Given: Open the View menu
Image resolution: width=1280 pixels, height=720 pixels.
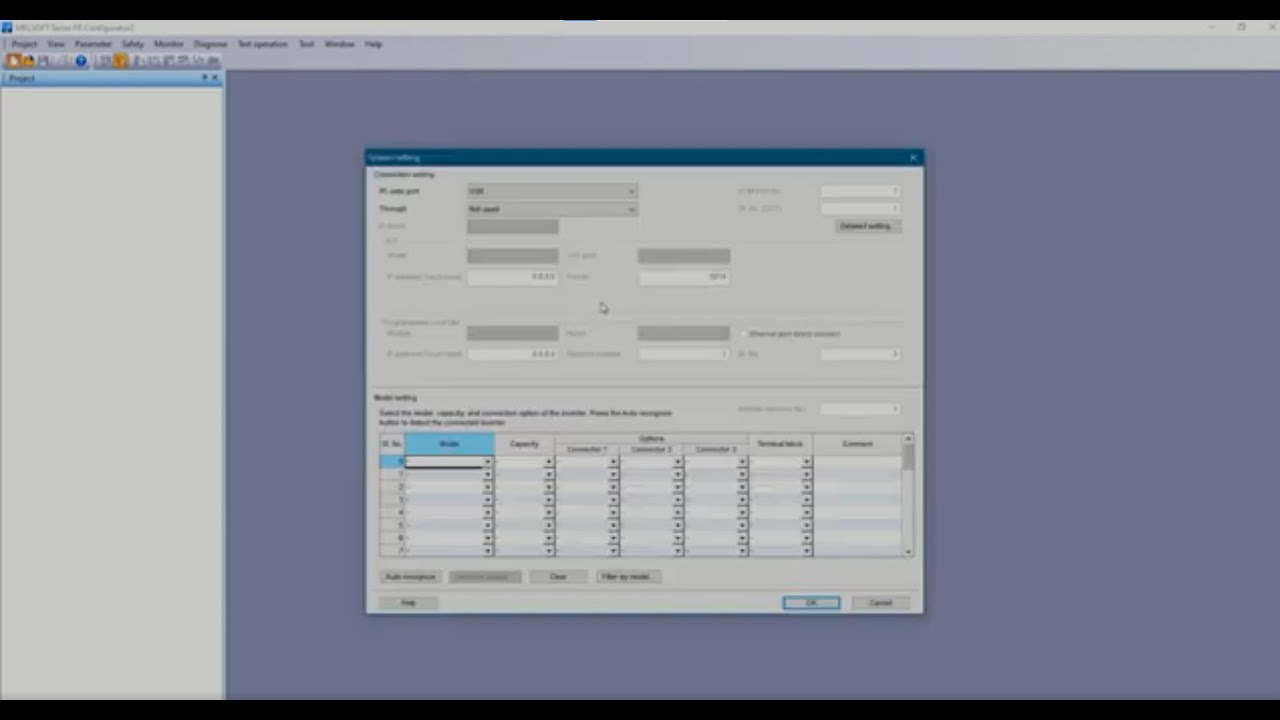Looking at the screenshot, I should click(x=56, y=44).
